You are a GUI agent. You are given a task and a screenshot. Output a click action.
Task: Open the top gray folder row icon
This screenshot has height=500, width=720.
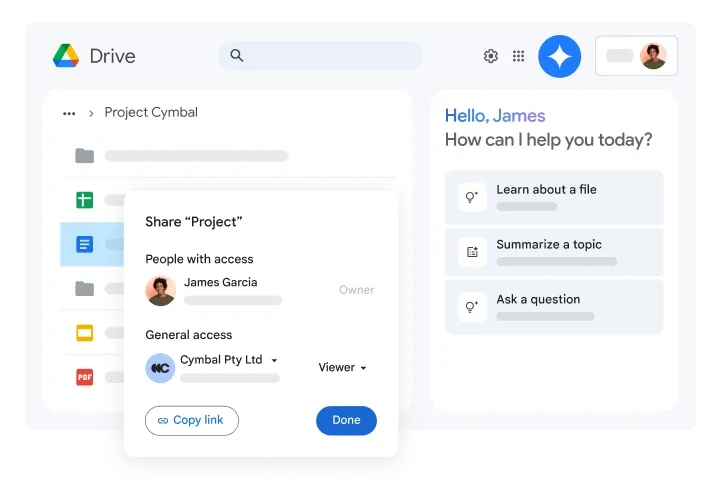pos(84,156)
